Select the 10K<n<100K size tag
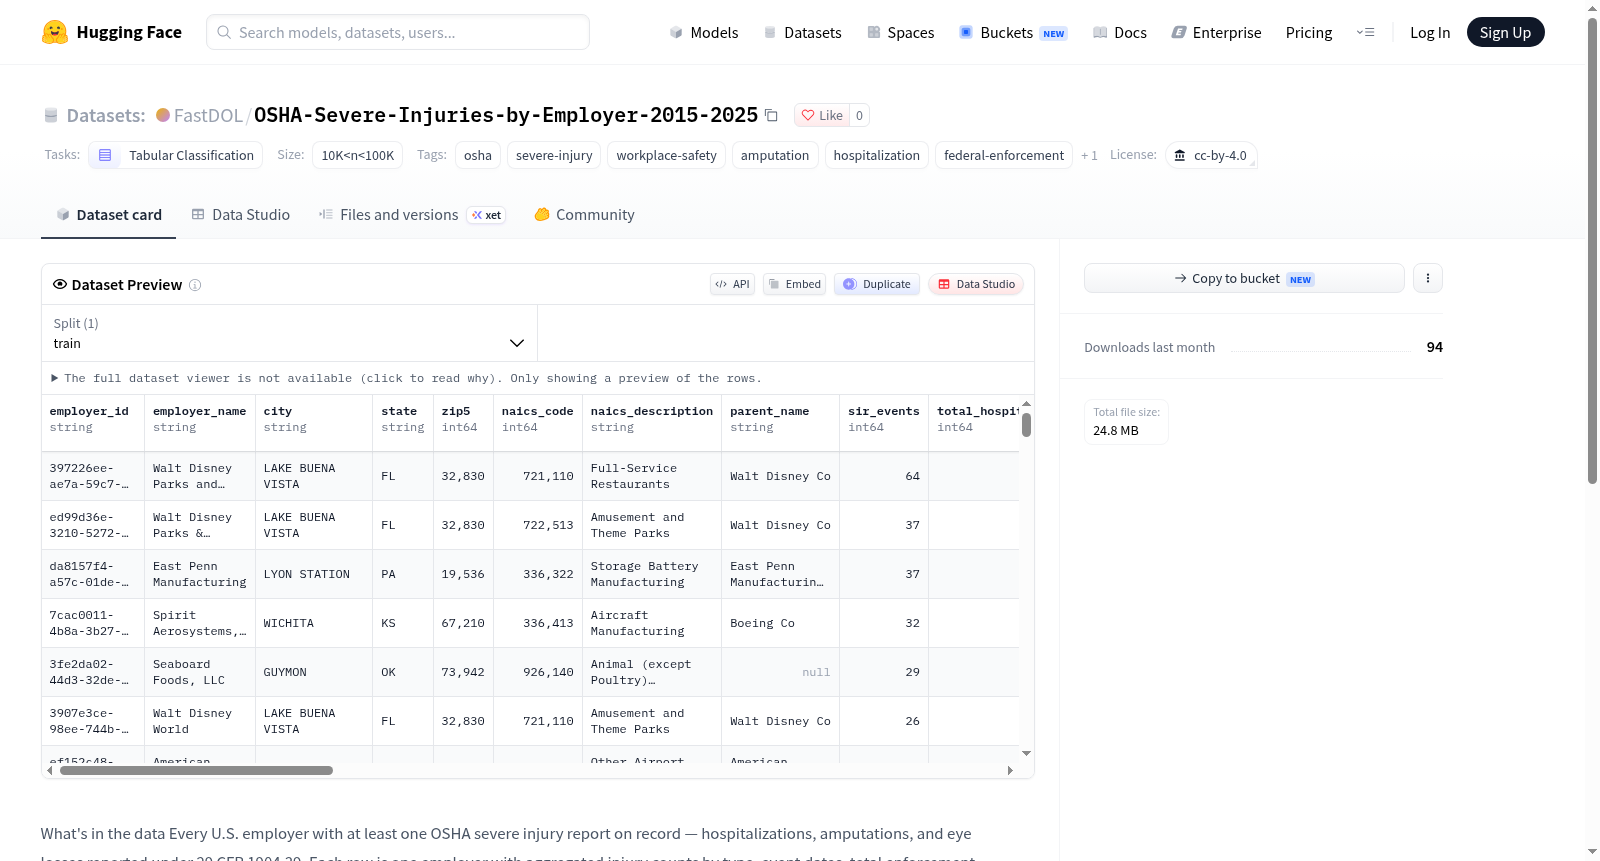The width and height of the screenshot is (1600, 861). (358, 155)
